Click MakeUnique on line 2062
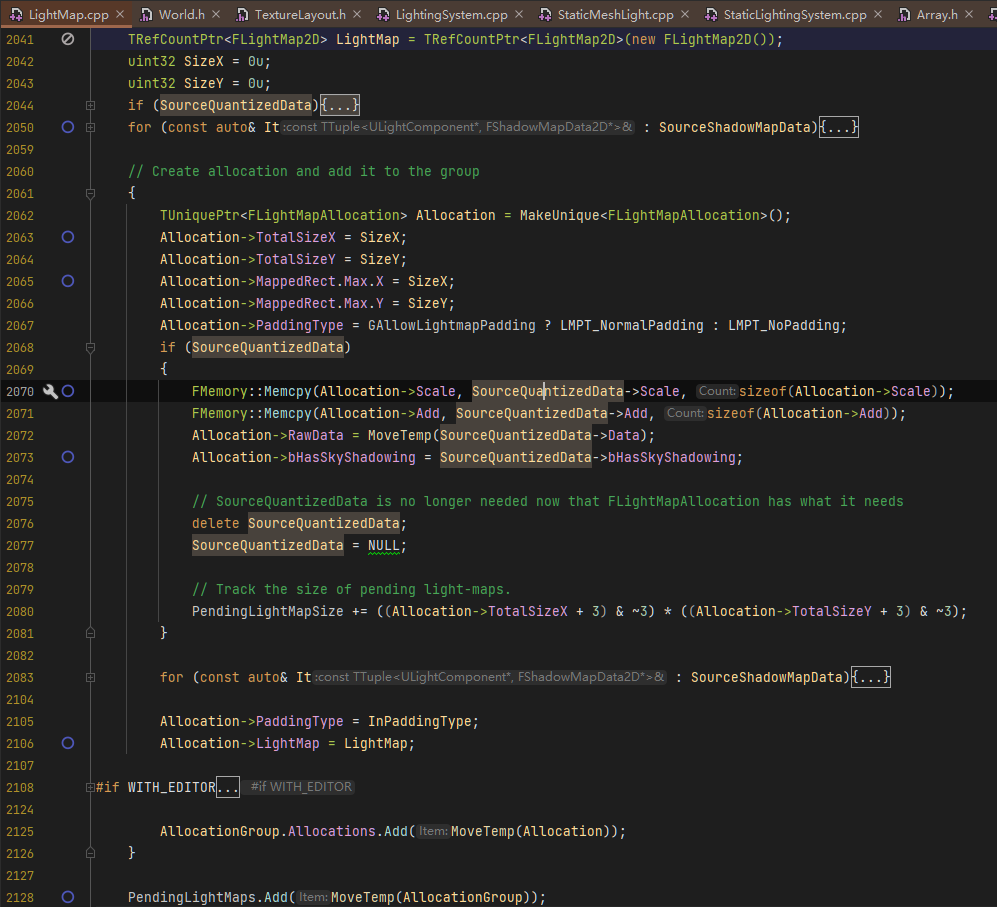Viewport: 997px width, 907px height. pos(560,216)
